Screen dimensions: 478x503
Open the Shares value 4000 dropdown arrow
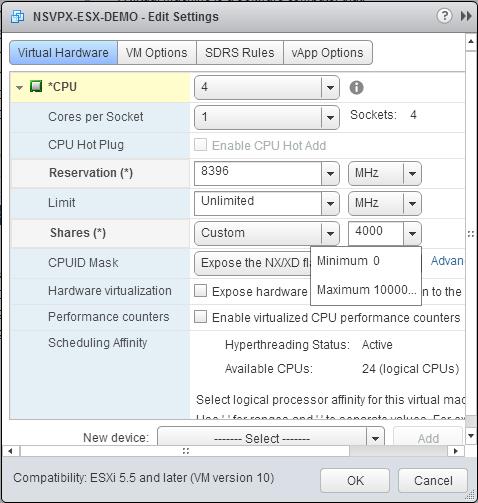click(412, 233)
